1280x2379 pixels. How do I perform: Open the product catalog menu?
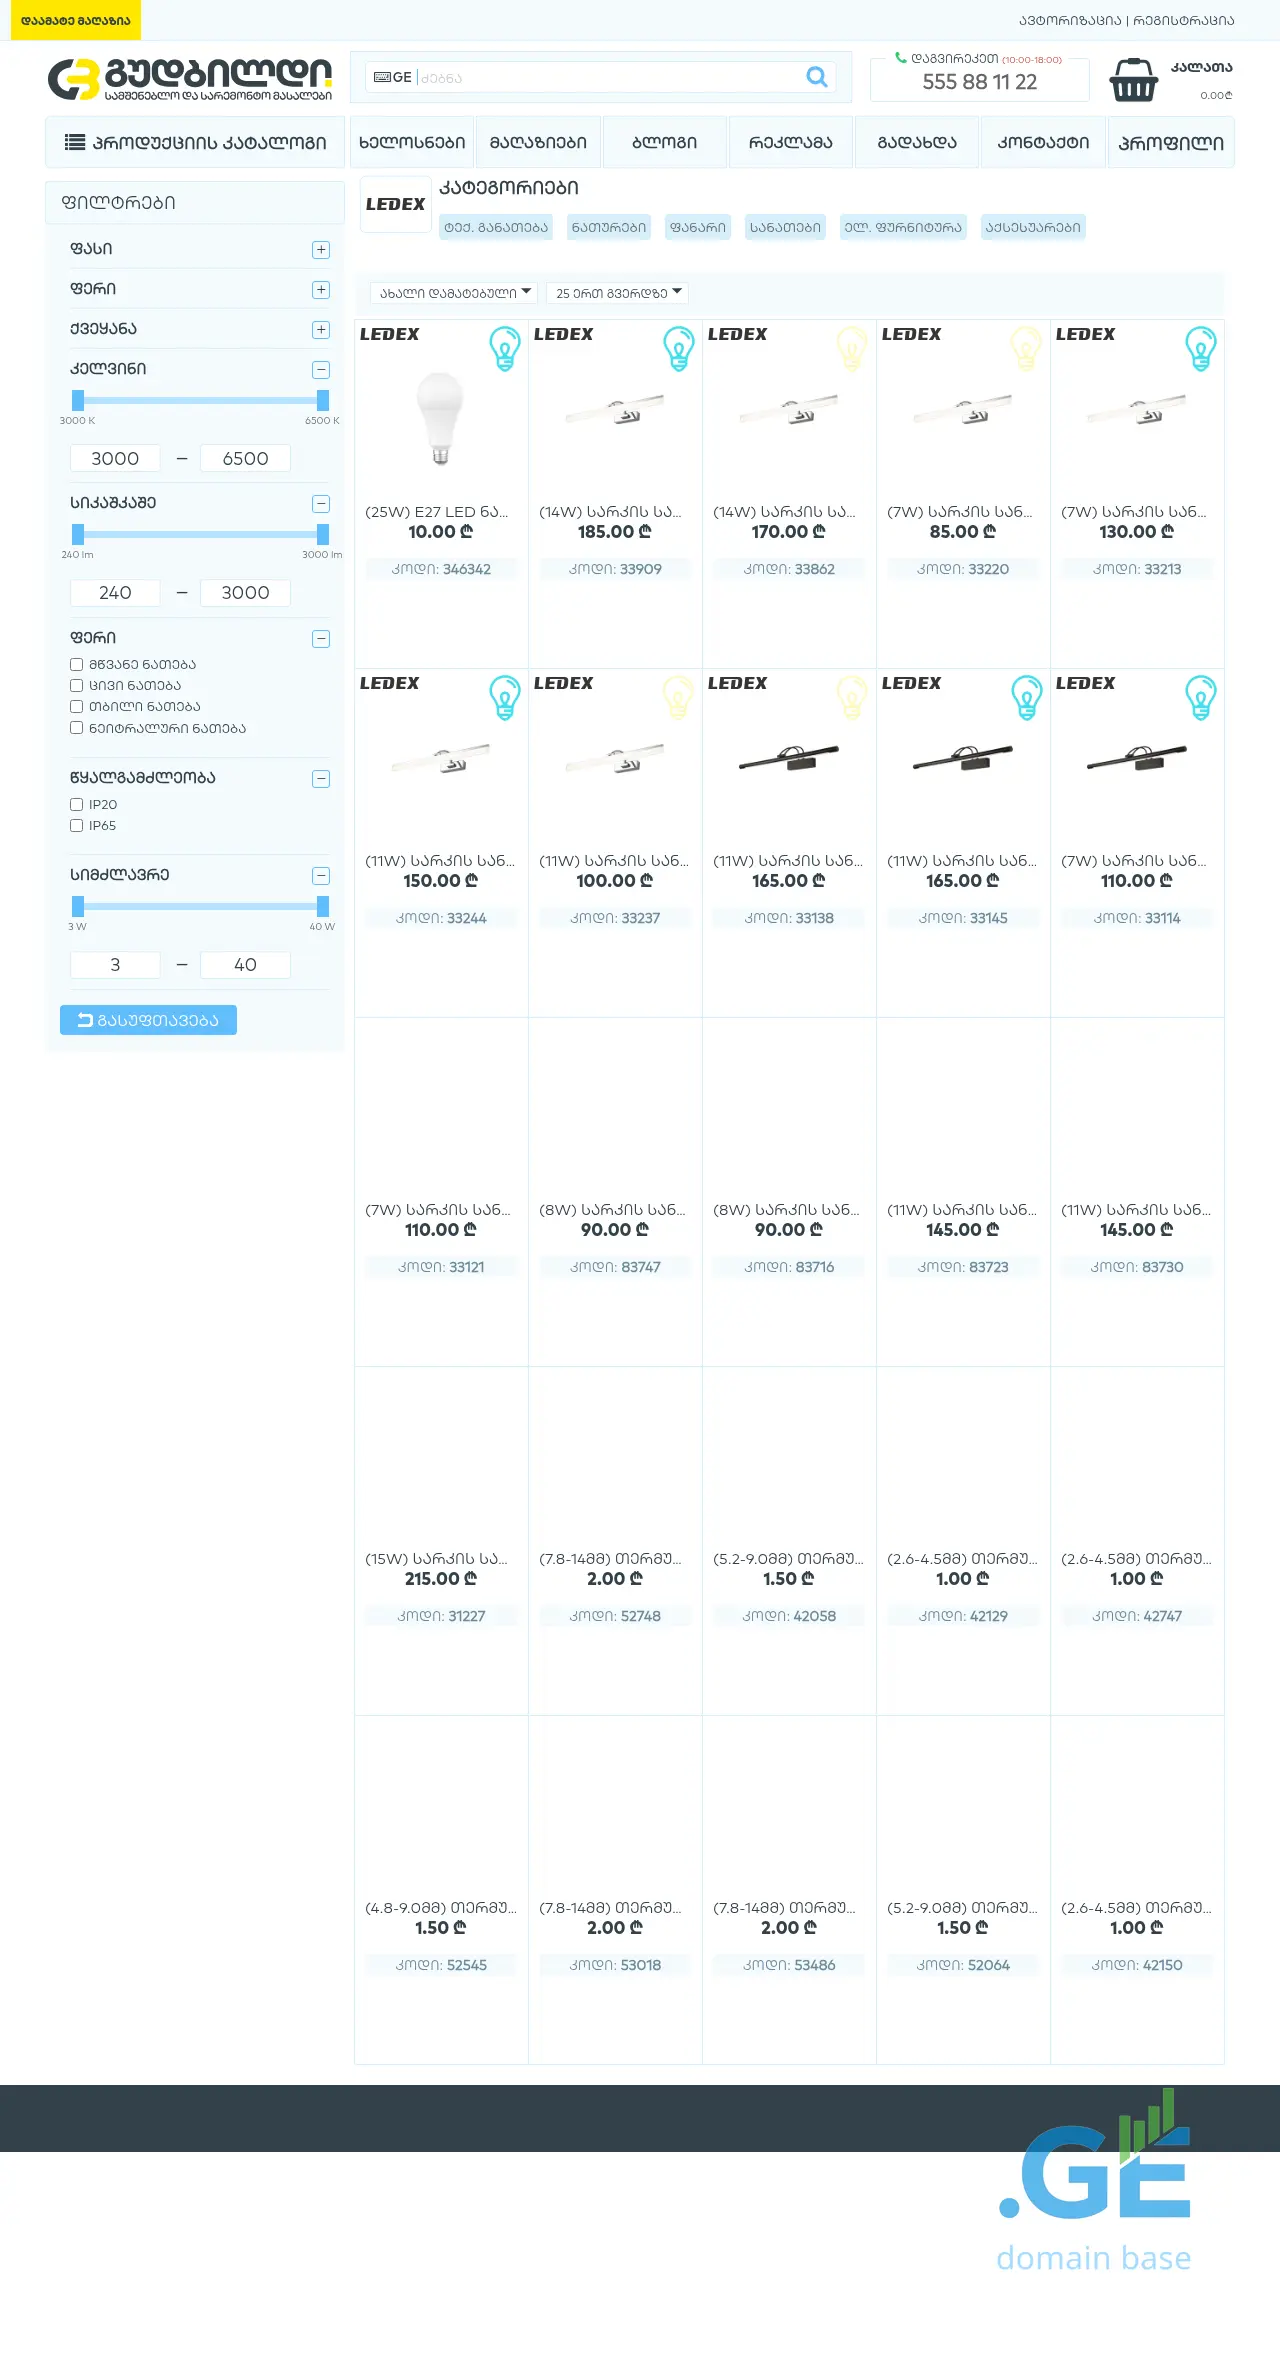pos(195,142)
